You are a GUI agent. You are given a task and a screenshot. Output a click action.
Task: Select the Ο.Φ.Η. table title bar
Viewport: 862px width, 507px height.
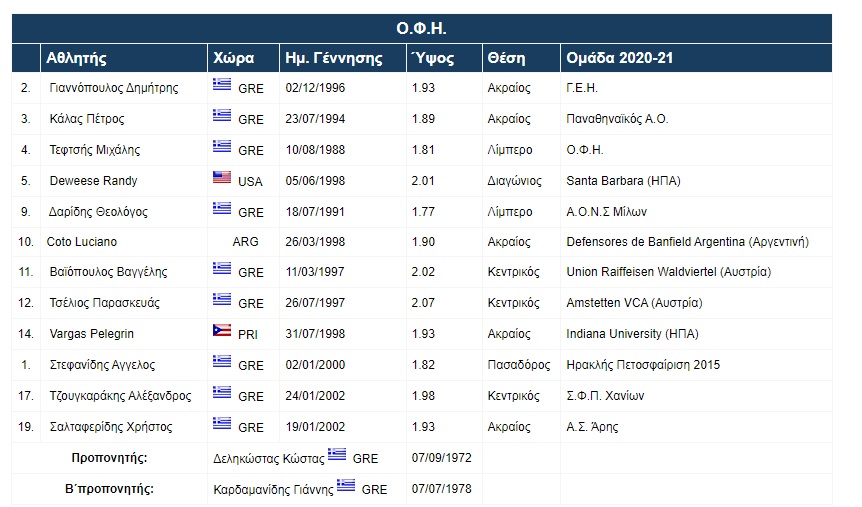point(421,28)
